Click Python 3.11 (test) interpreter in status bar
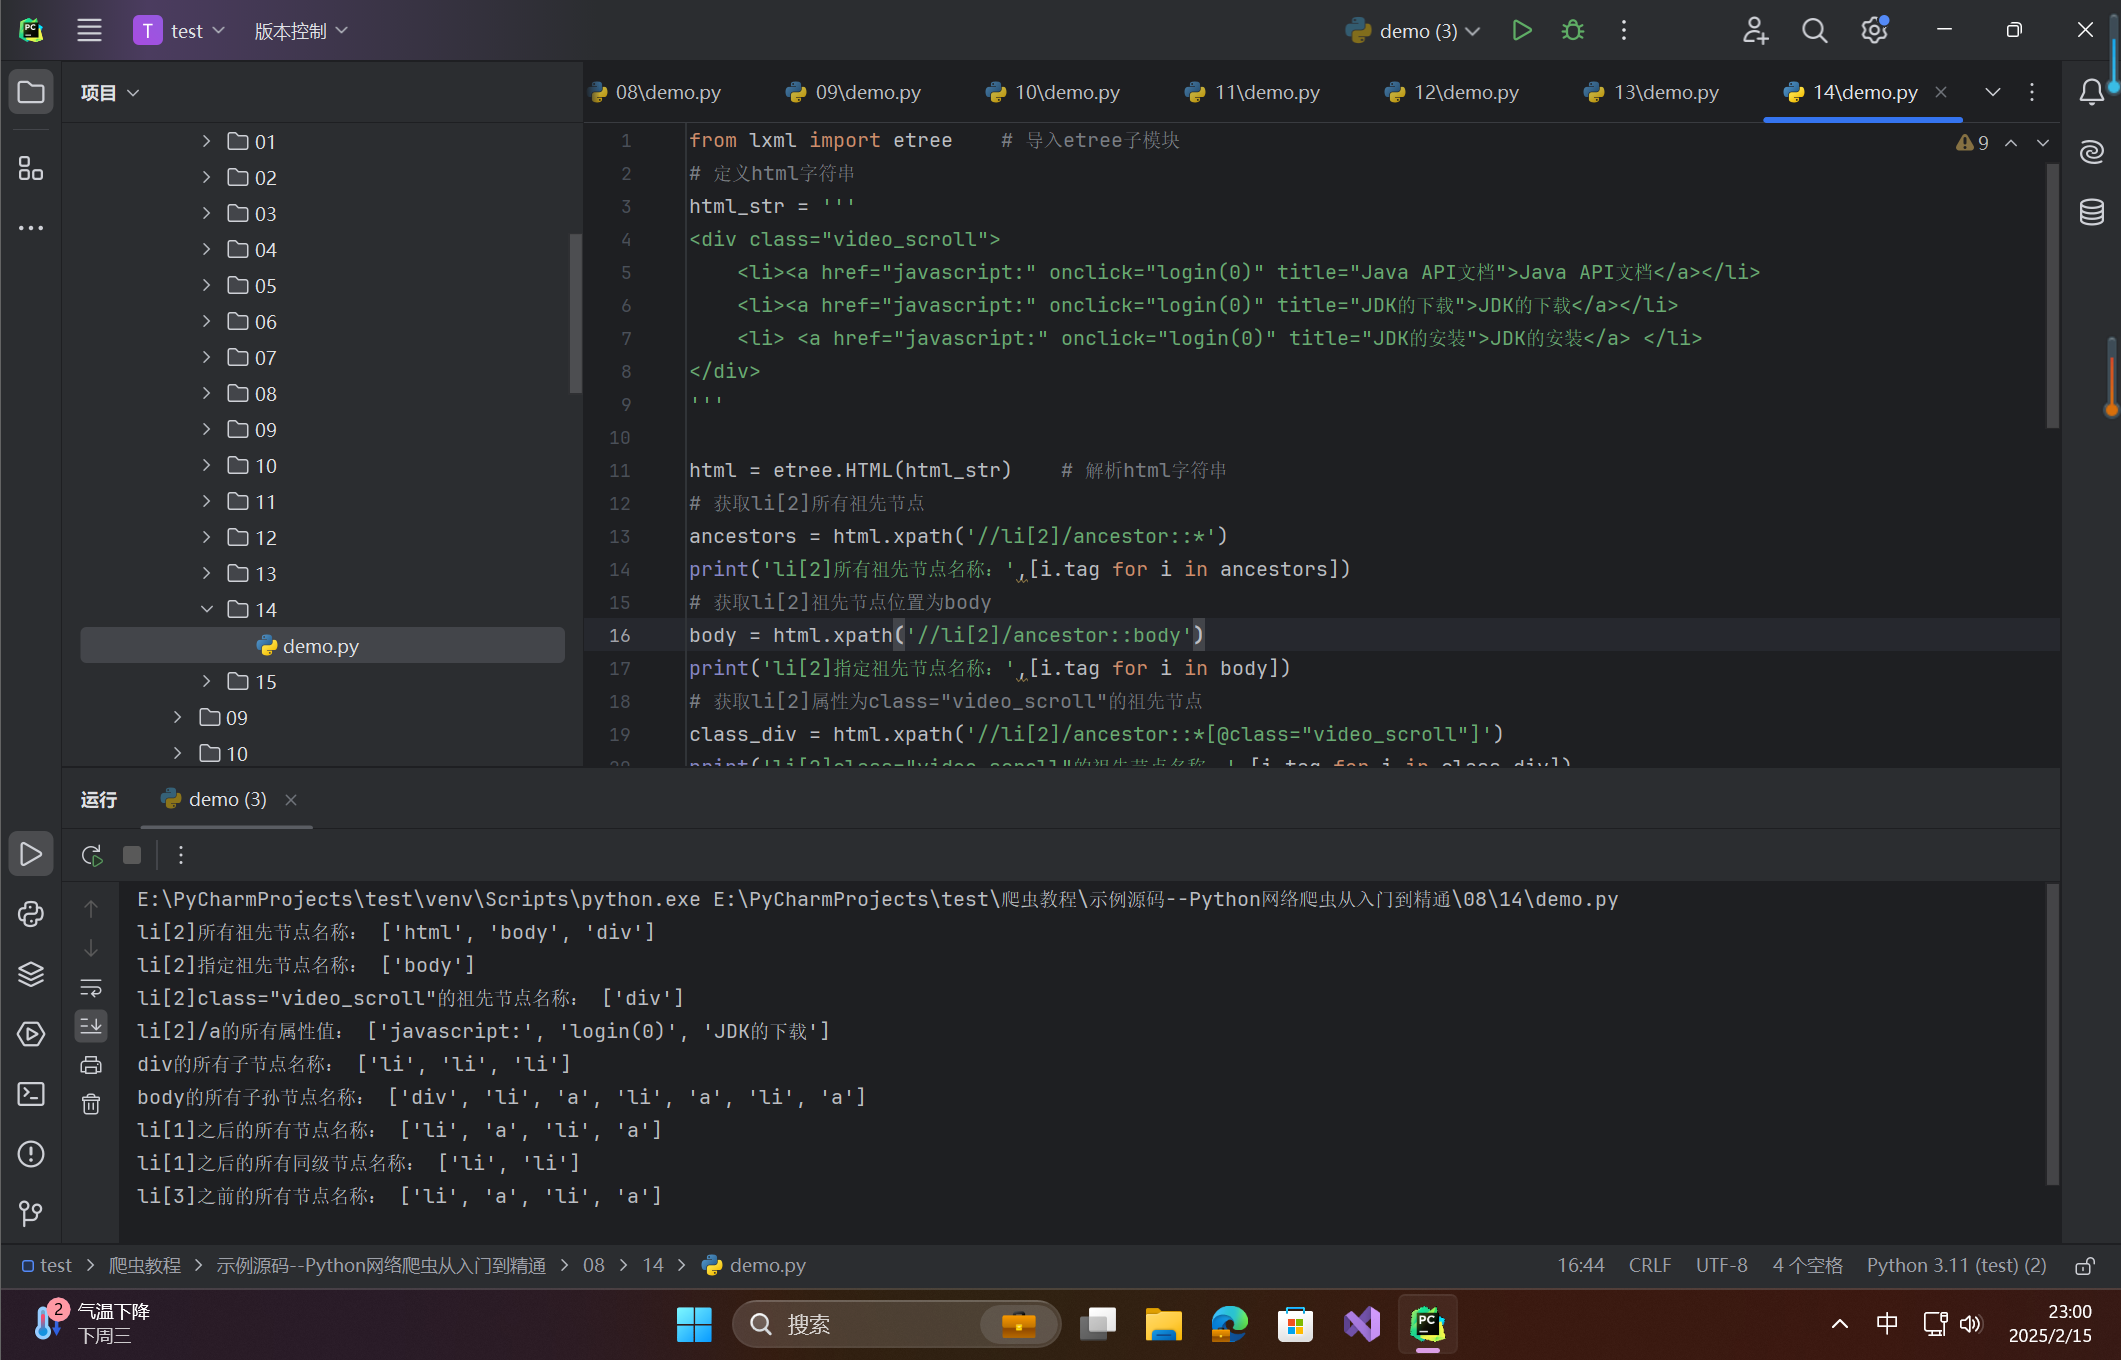2121x1360 pixels. (1956, 1266)
